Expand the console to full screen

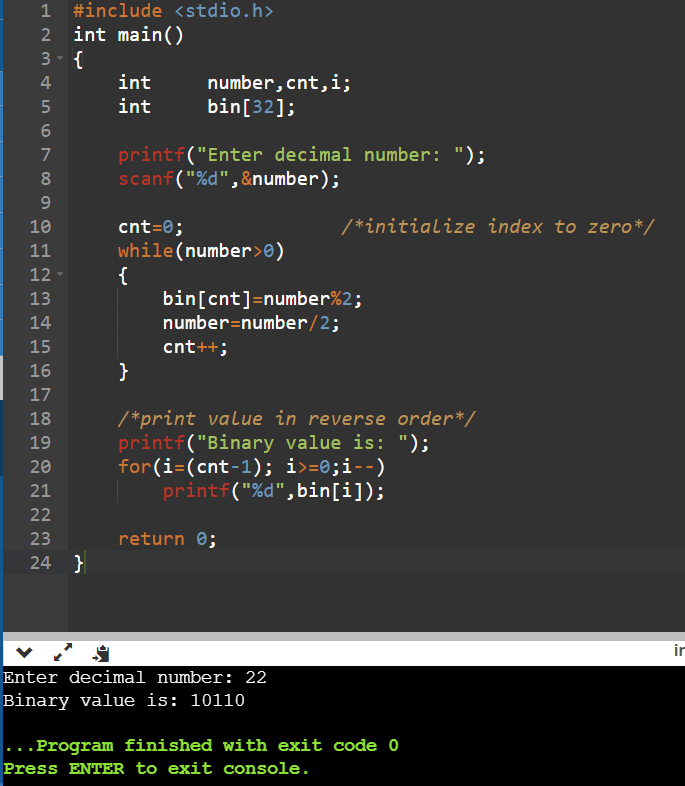click(x=63, y=652)
